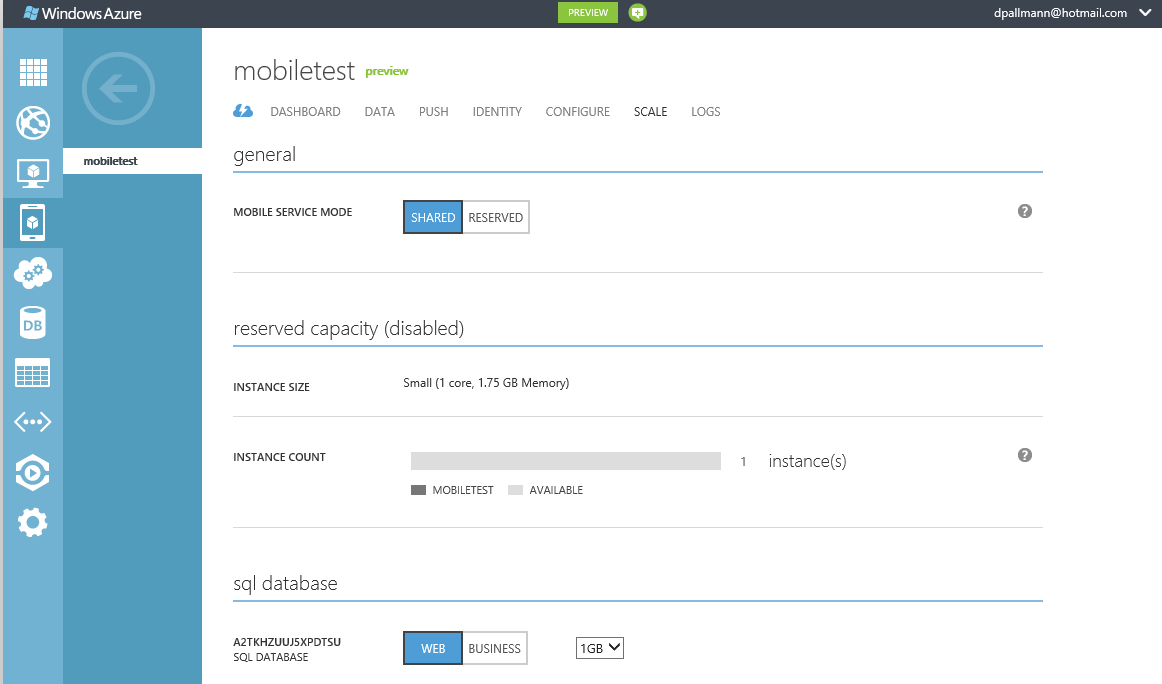Switch to the CONFIGURE tab

pyautogui.click(x=578, y=112)
